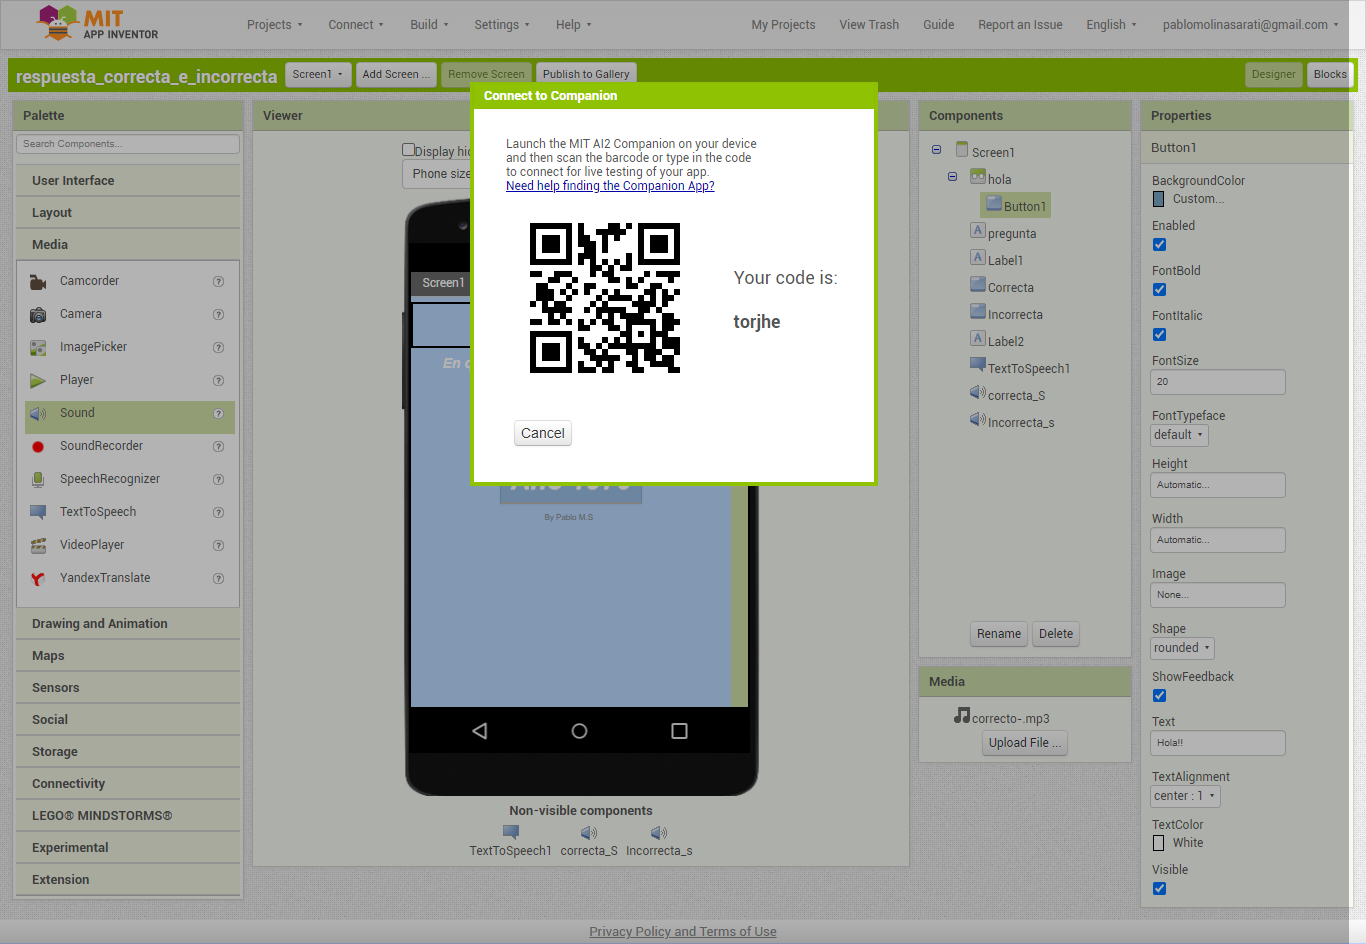
Task: Open help for Player component
Action: click(218, 381)
